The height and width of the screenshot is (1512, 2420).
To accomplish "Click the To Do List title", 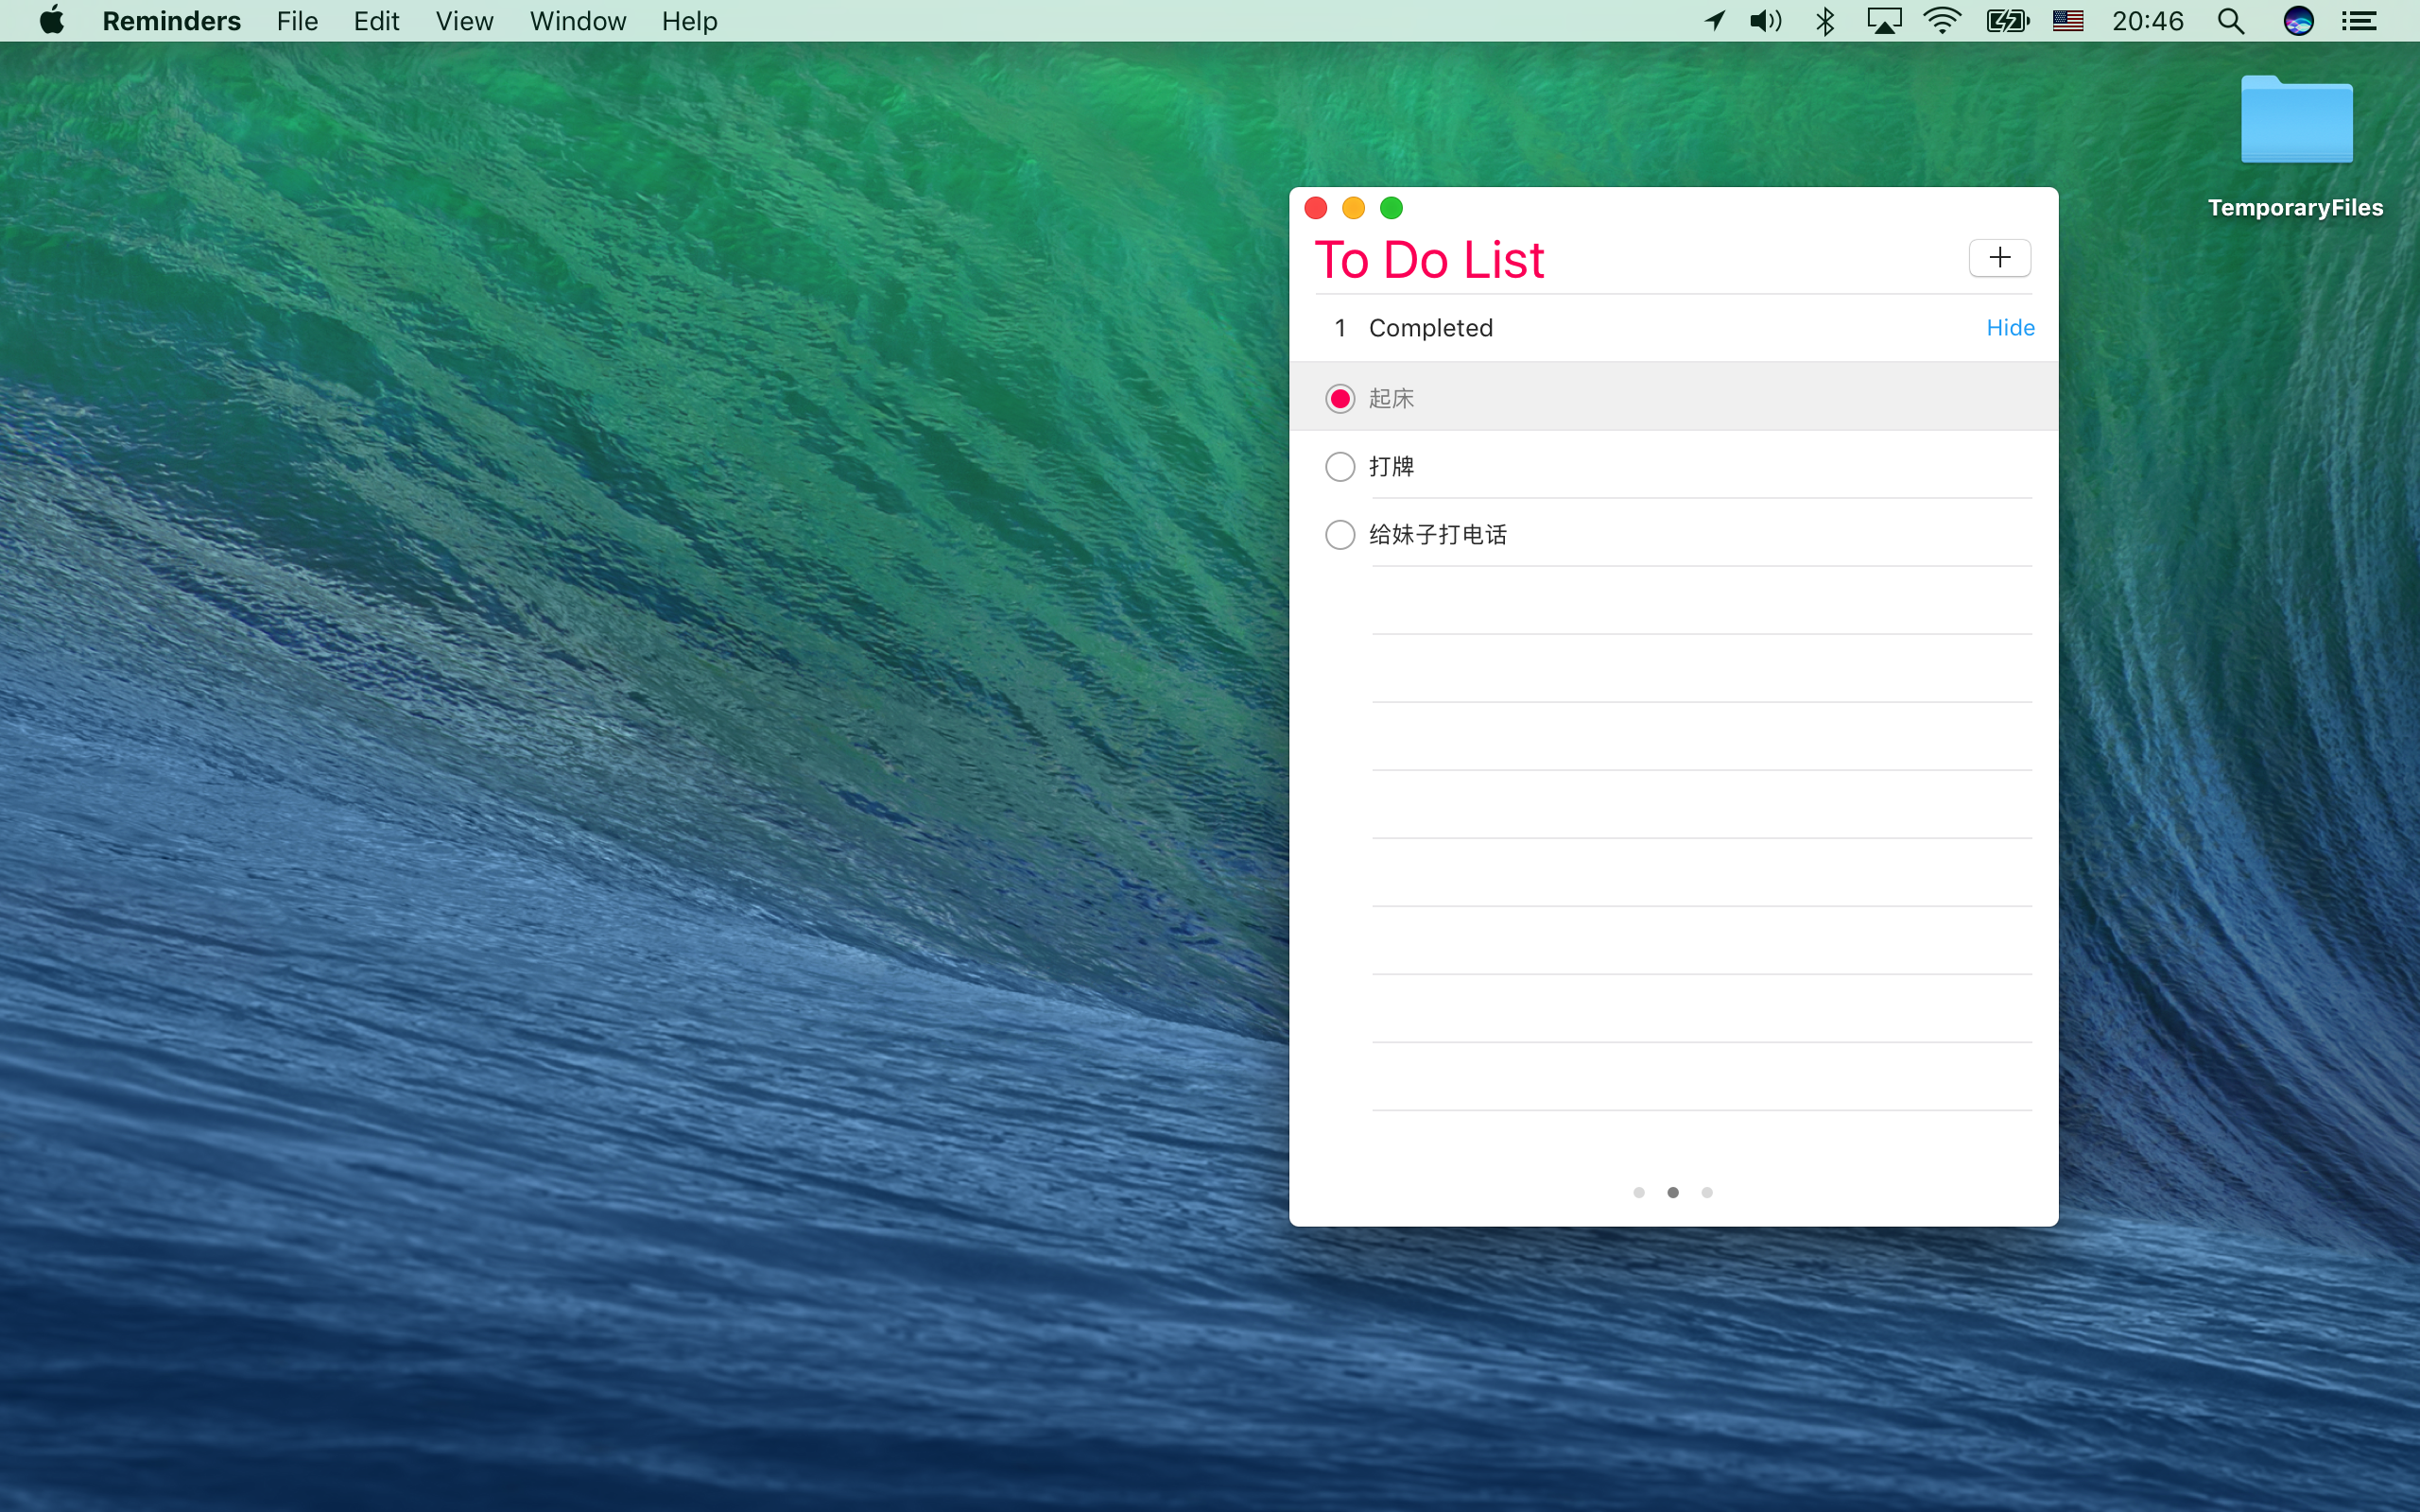I will coord(1429,260).
